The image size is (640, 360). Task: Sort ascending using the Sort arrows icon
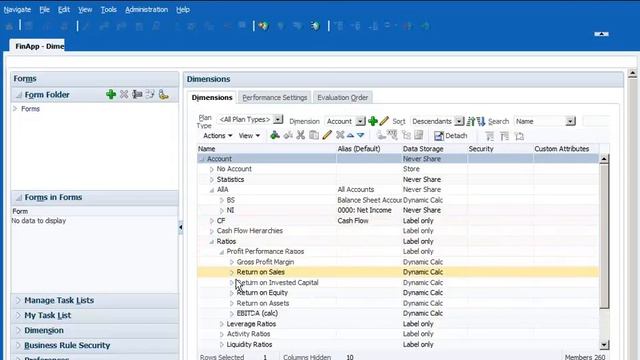click(x=471, y=121)
